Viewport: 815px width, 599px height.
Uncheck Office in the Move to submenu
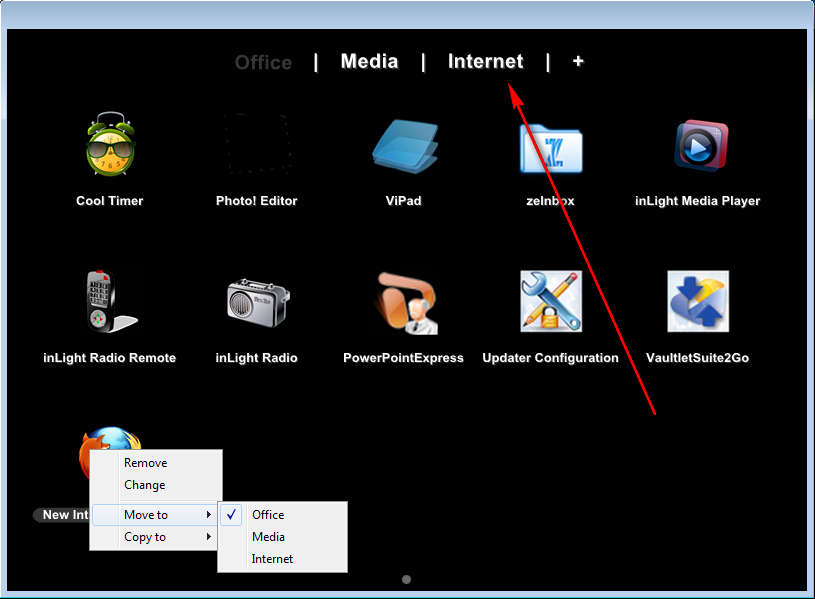(268, 514)
